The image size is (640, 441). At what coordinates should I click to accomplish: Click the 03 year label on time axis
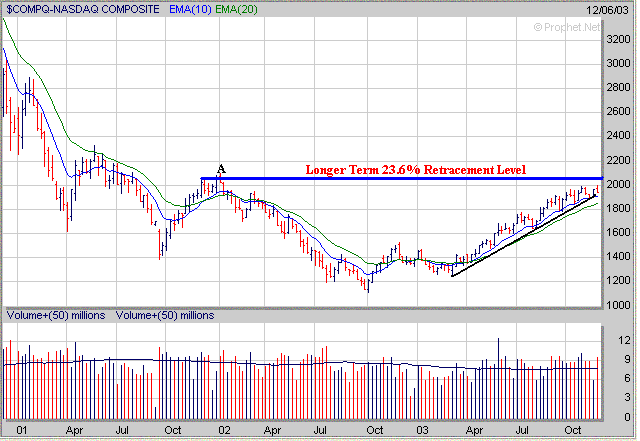pyautogui.click(x=423, y=430)
